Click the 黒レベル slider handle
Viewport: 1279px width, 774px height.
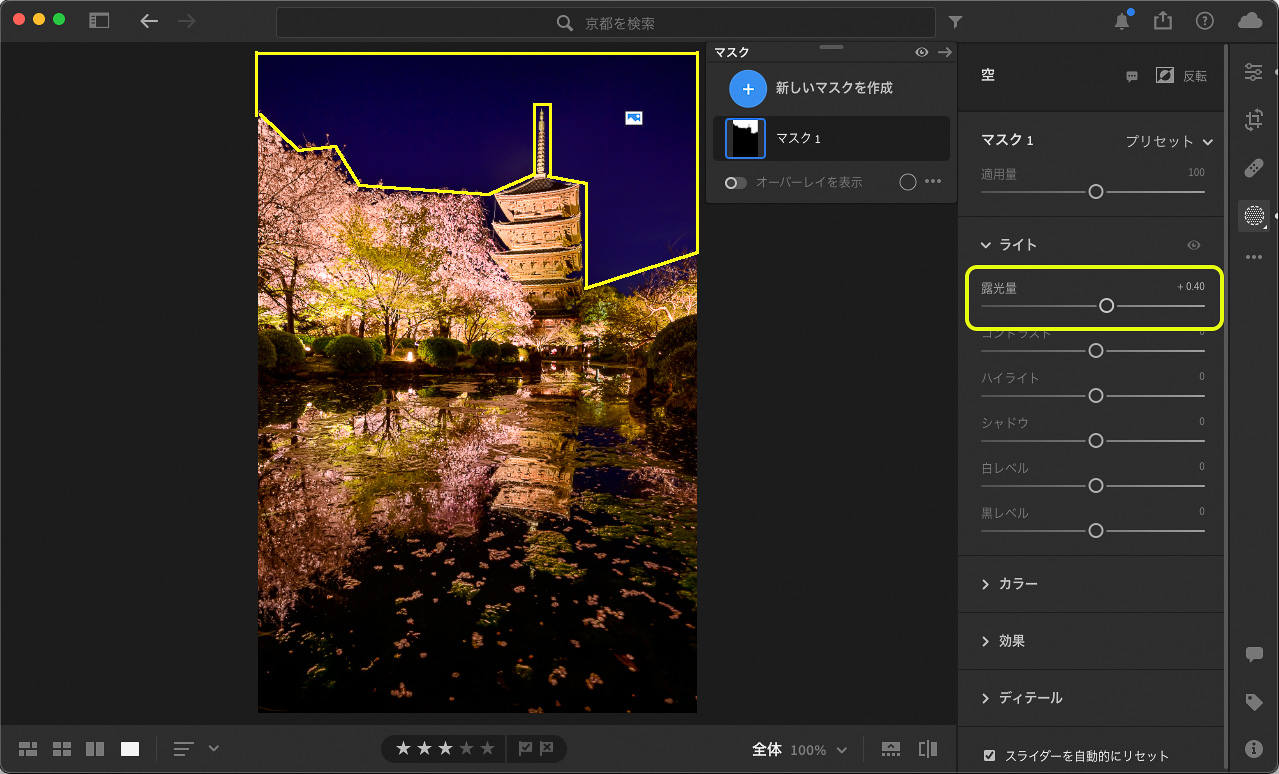click(x=1095, y=531)
